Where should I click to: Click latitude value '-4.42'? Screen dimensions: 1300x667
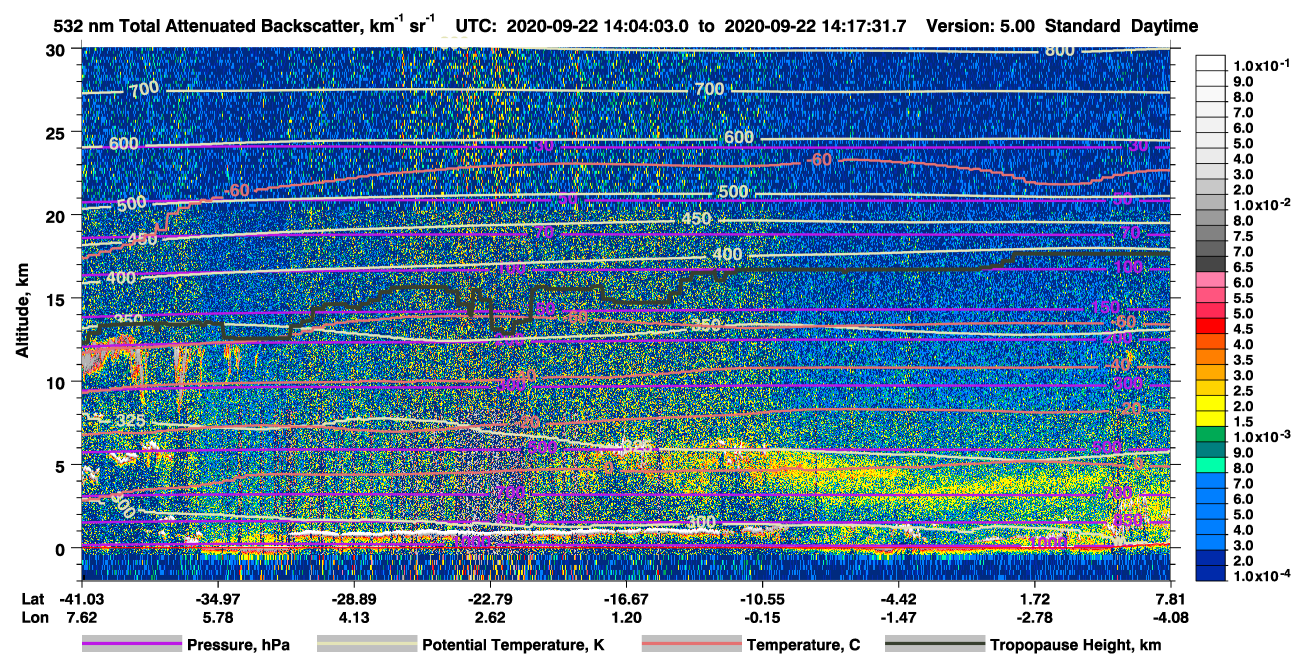[x=898, y=598]
